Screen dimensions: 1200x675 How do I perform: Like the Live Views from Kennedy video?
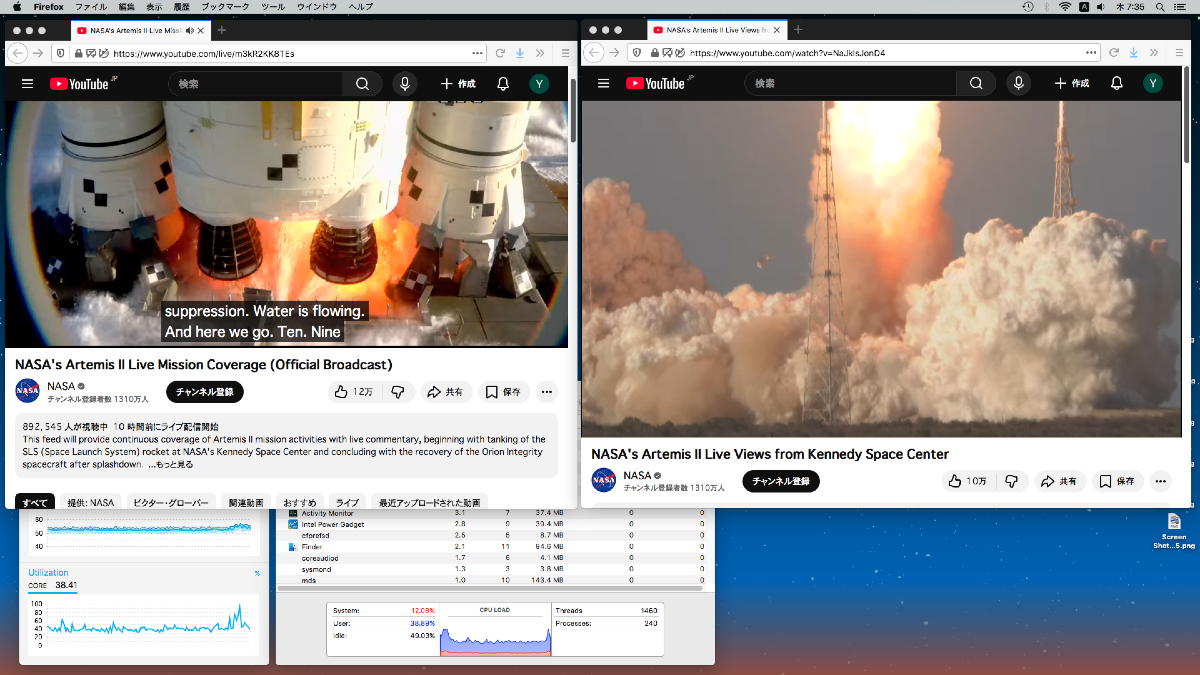click(x=967, y=481)
